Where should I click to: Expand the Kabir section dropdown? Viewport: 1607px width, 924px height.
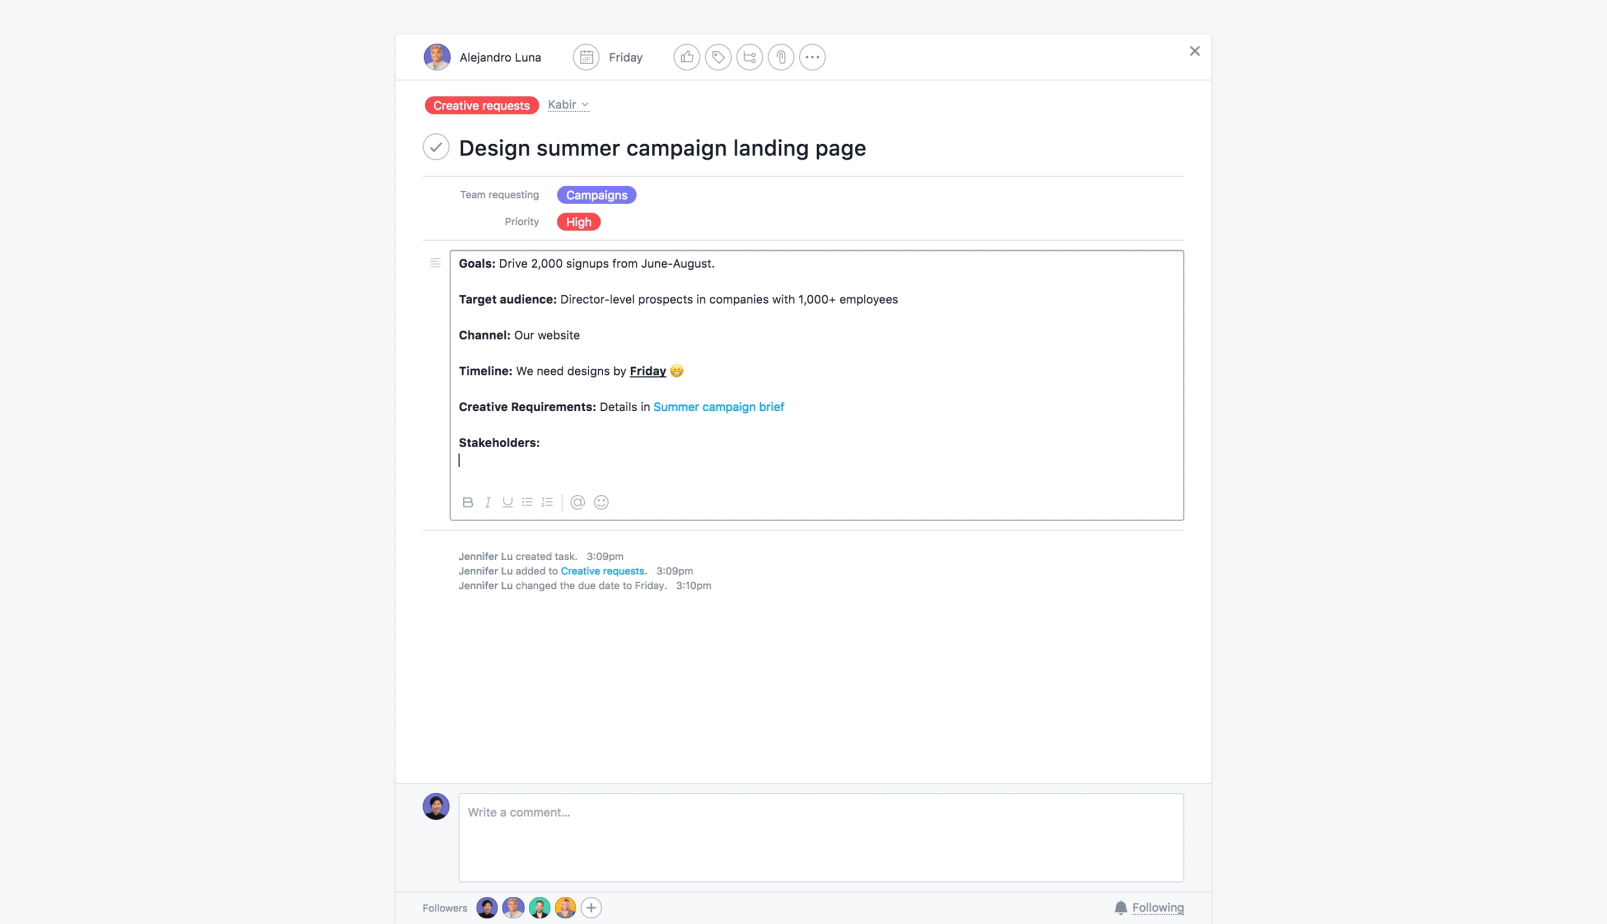pyautogui.click(x=568, y=105)
